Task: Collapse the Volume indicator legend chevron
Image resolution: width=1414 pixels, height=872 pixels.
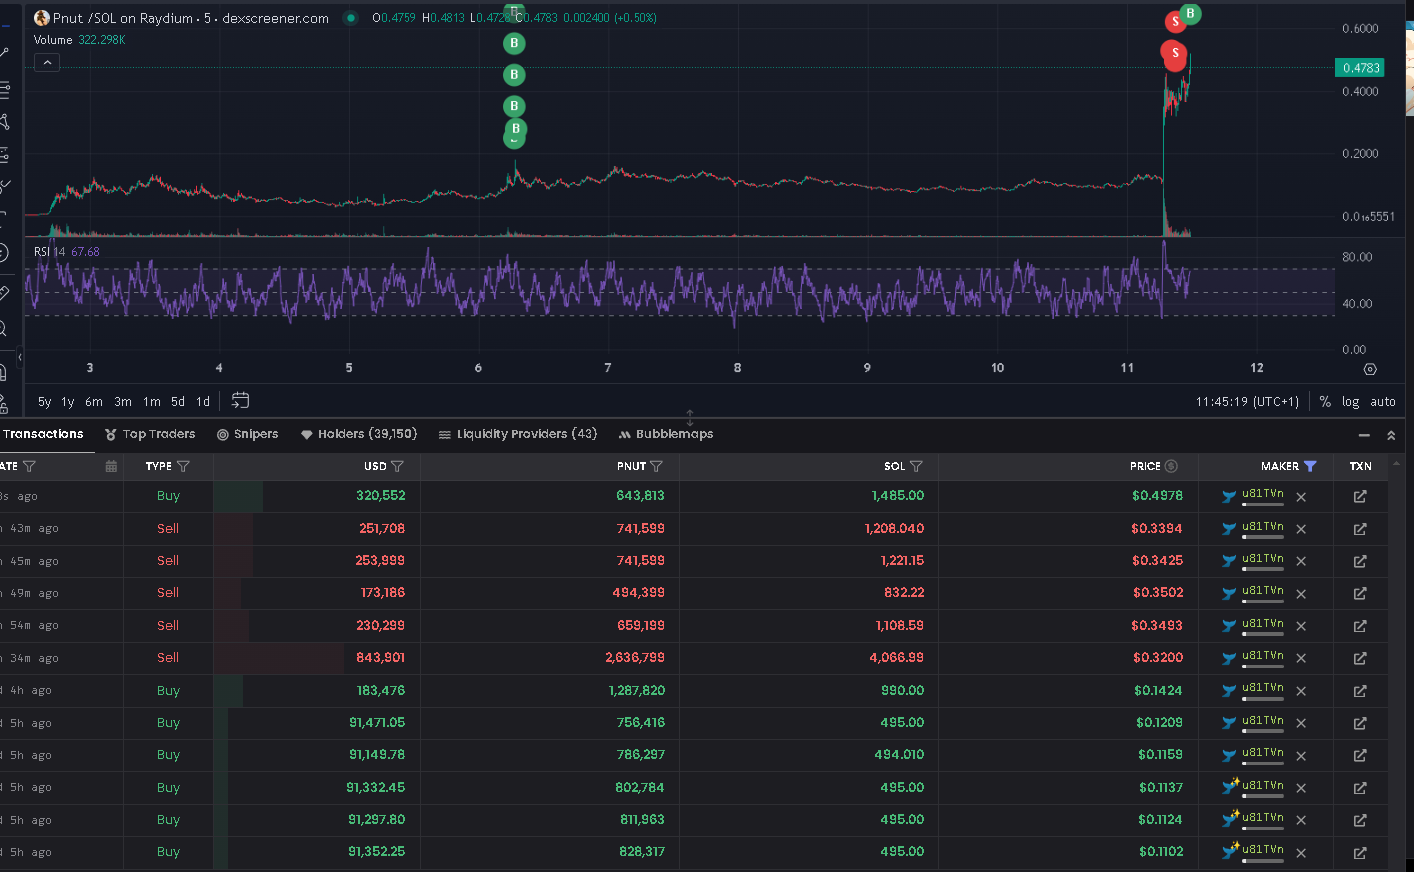Action: (x=47, y=62)
